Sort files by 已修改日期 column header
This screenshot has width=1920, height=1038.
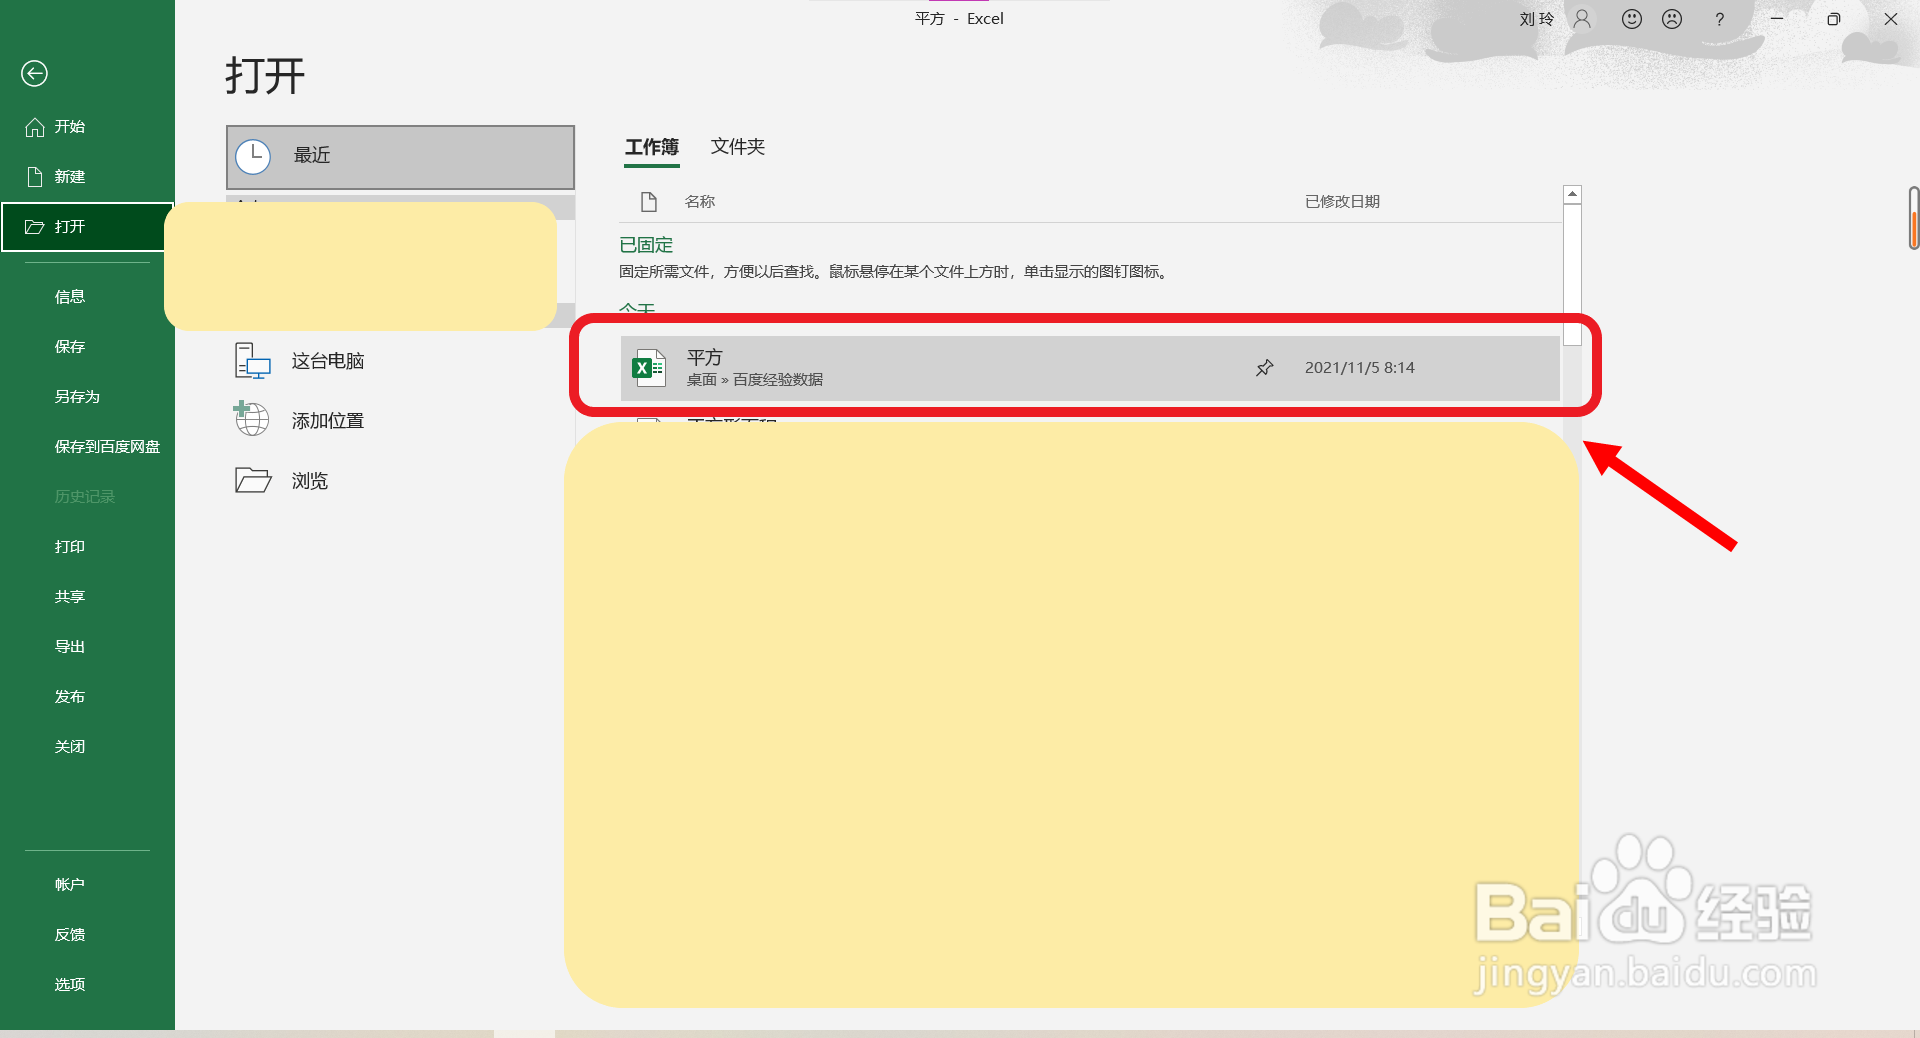[1342, 201]
